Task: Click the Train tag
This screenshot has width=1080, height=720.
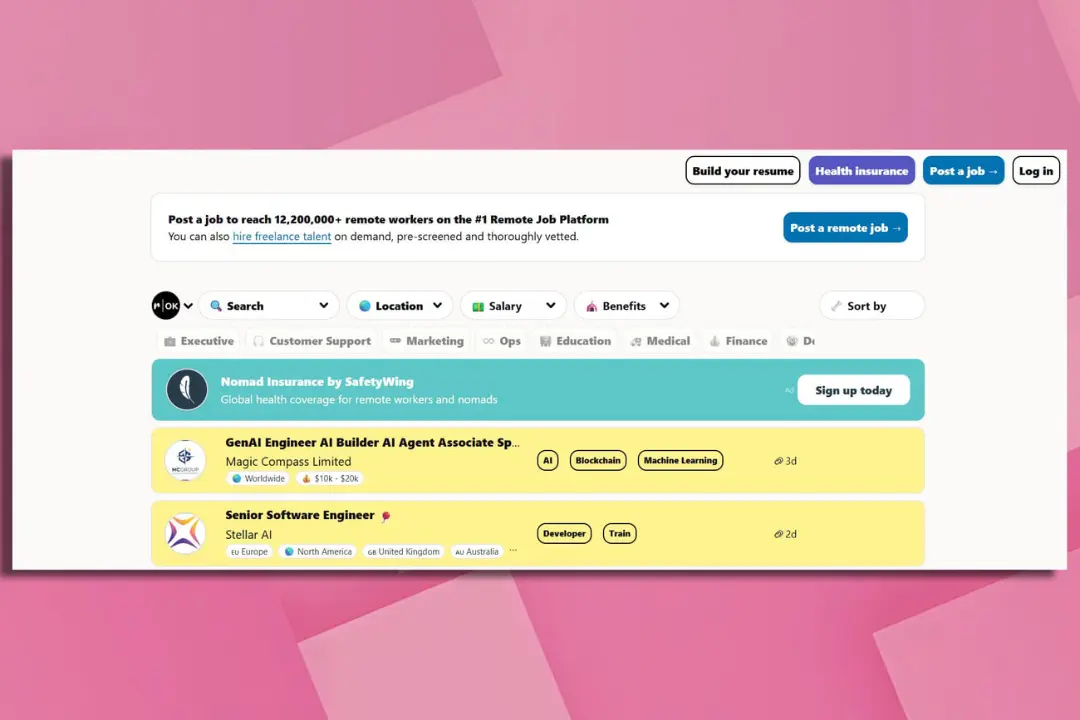Action: [619, 533]
